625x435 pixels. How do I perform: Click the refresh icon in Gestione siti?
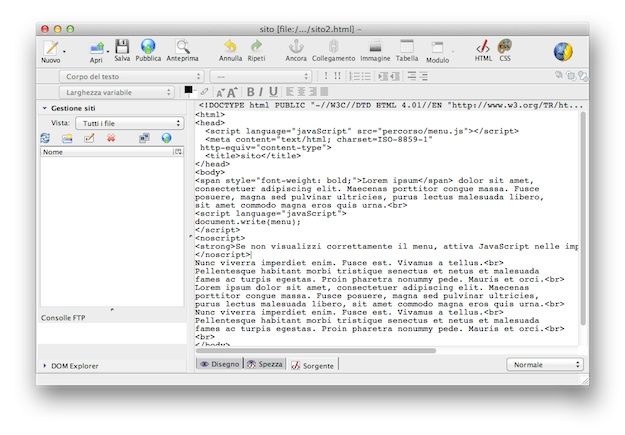coord(45,138)
